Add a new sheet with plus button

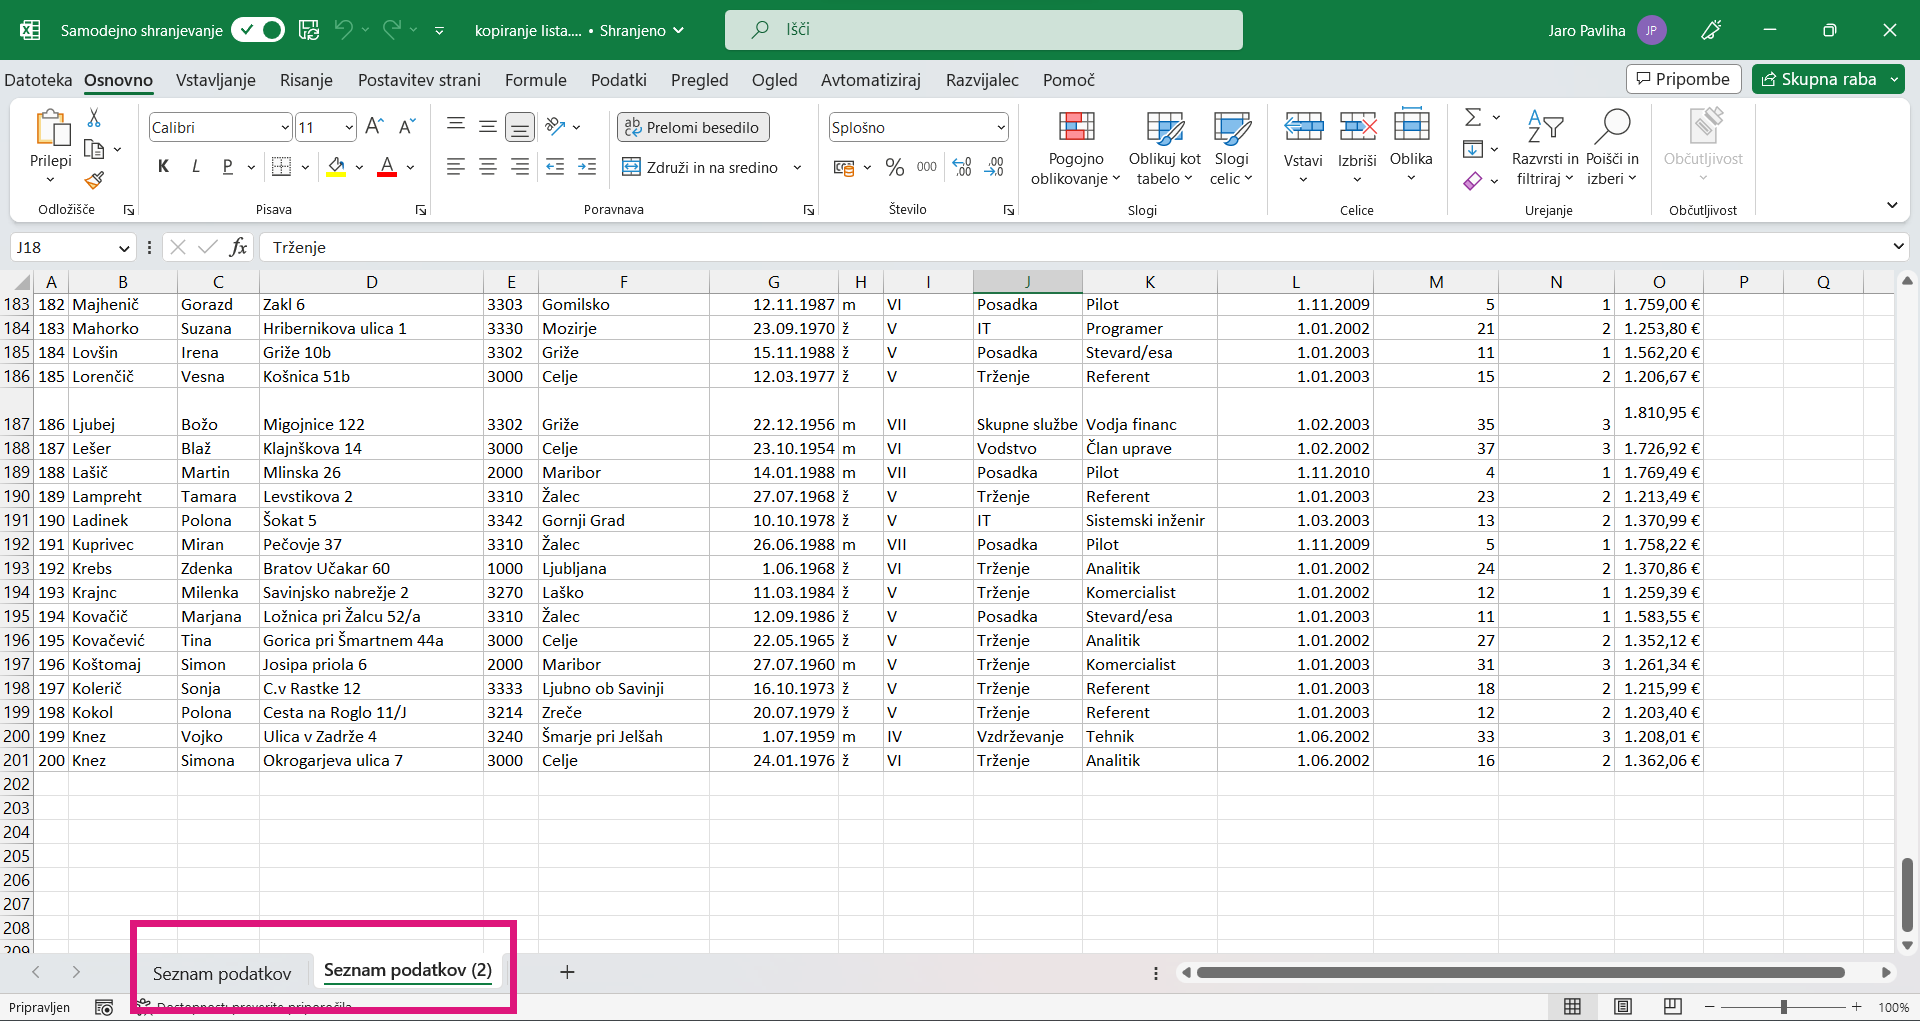tap(567, 972)
